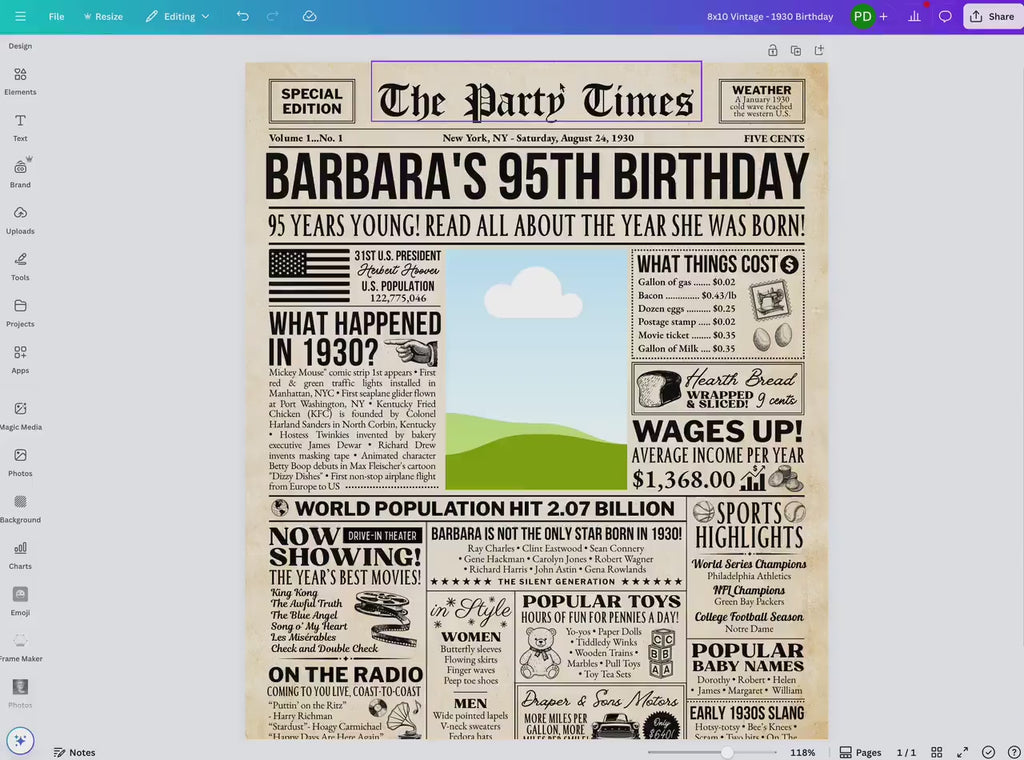Open the Background panel
Viewport: 1024px width, 760px height.
click(x=20, y=506)
